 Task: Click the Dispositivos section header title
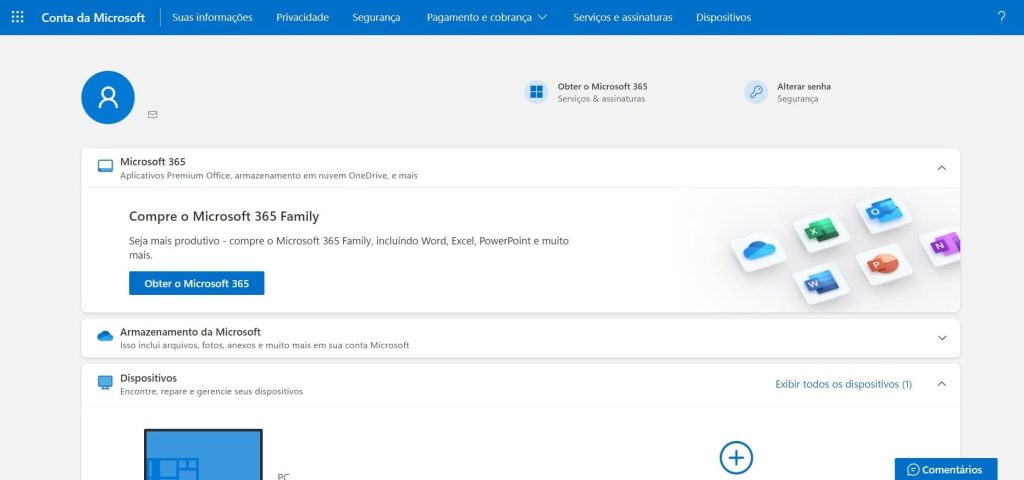(148, 378)
